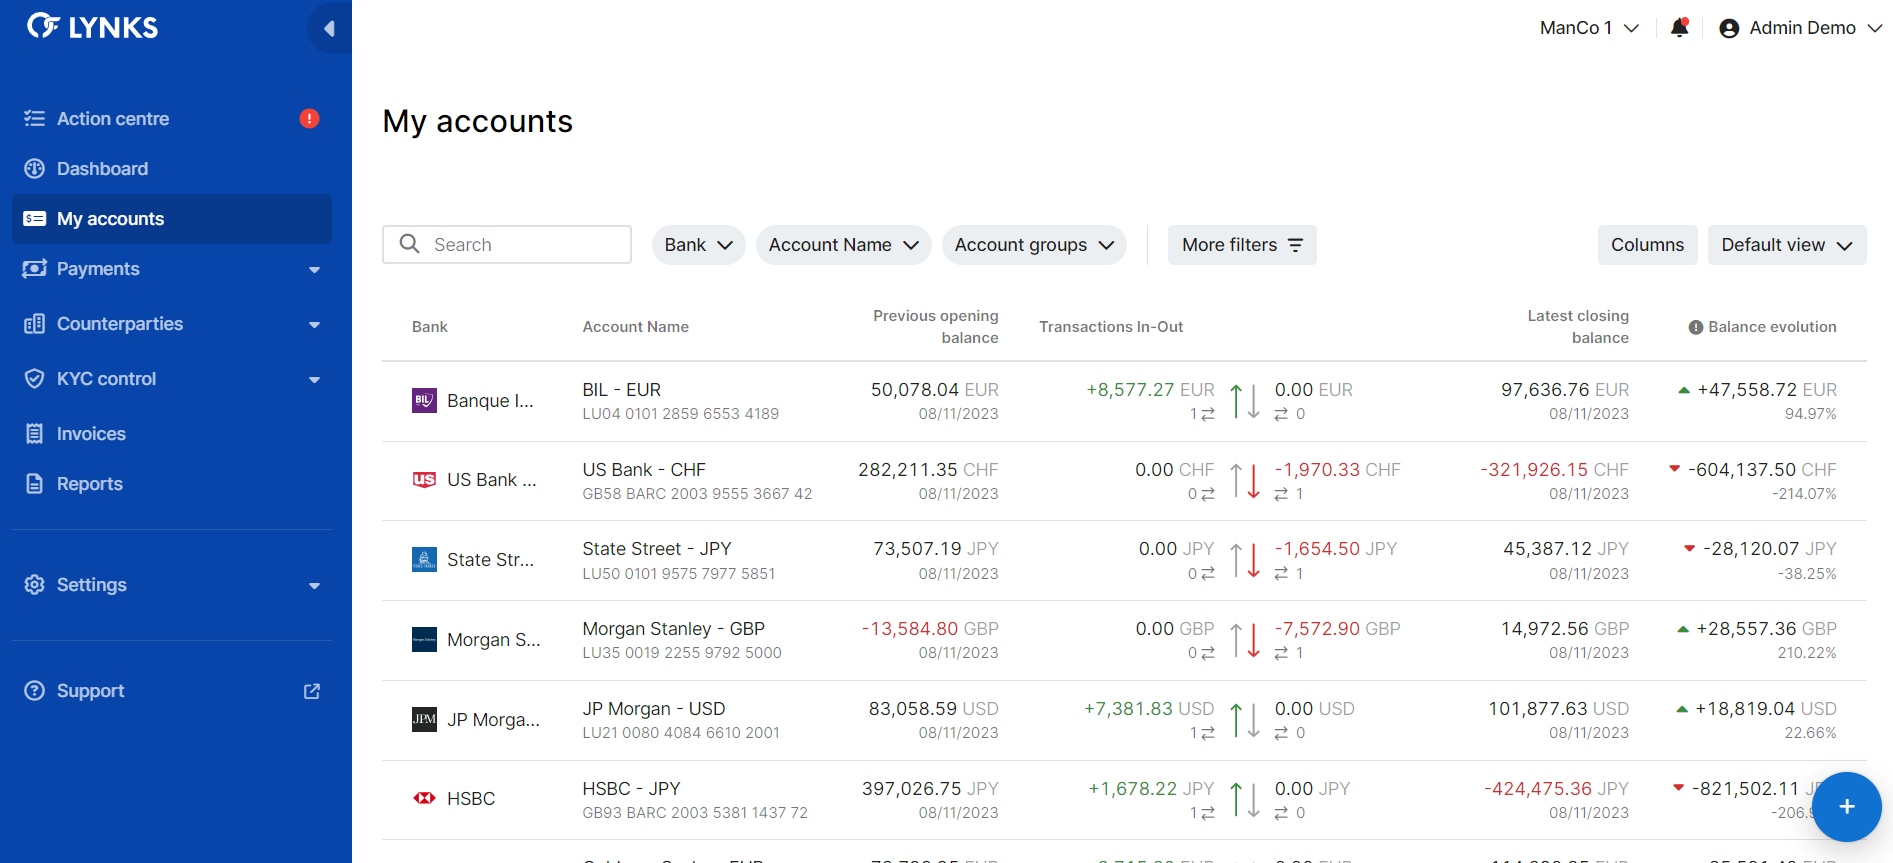Click the State Street bank logo
This screenshot has height=863, width=1893.
coord(424,559)
